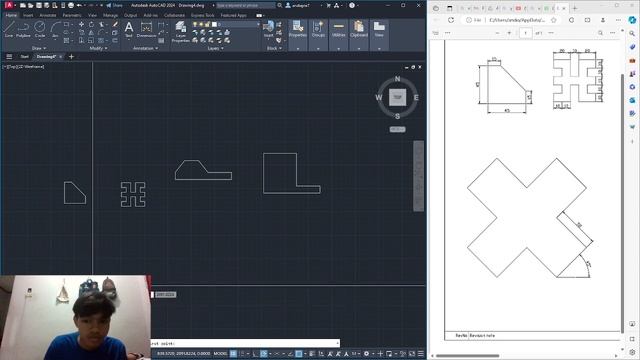The image size is (640, 360).
Task: Click the status bar customization menu icon
Action: tap(421, 353)
